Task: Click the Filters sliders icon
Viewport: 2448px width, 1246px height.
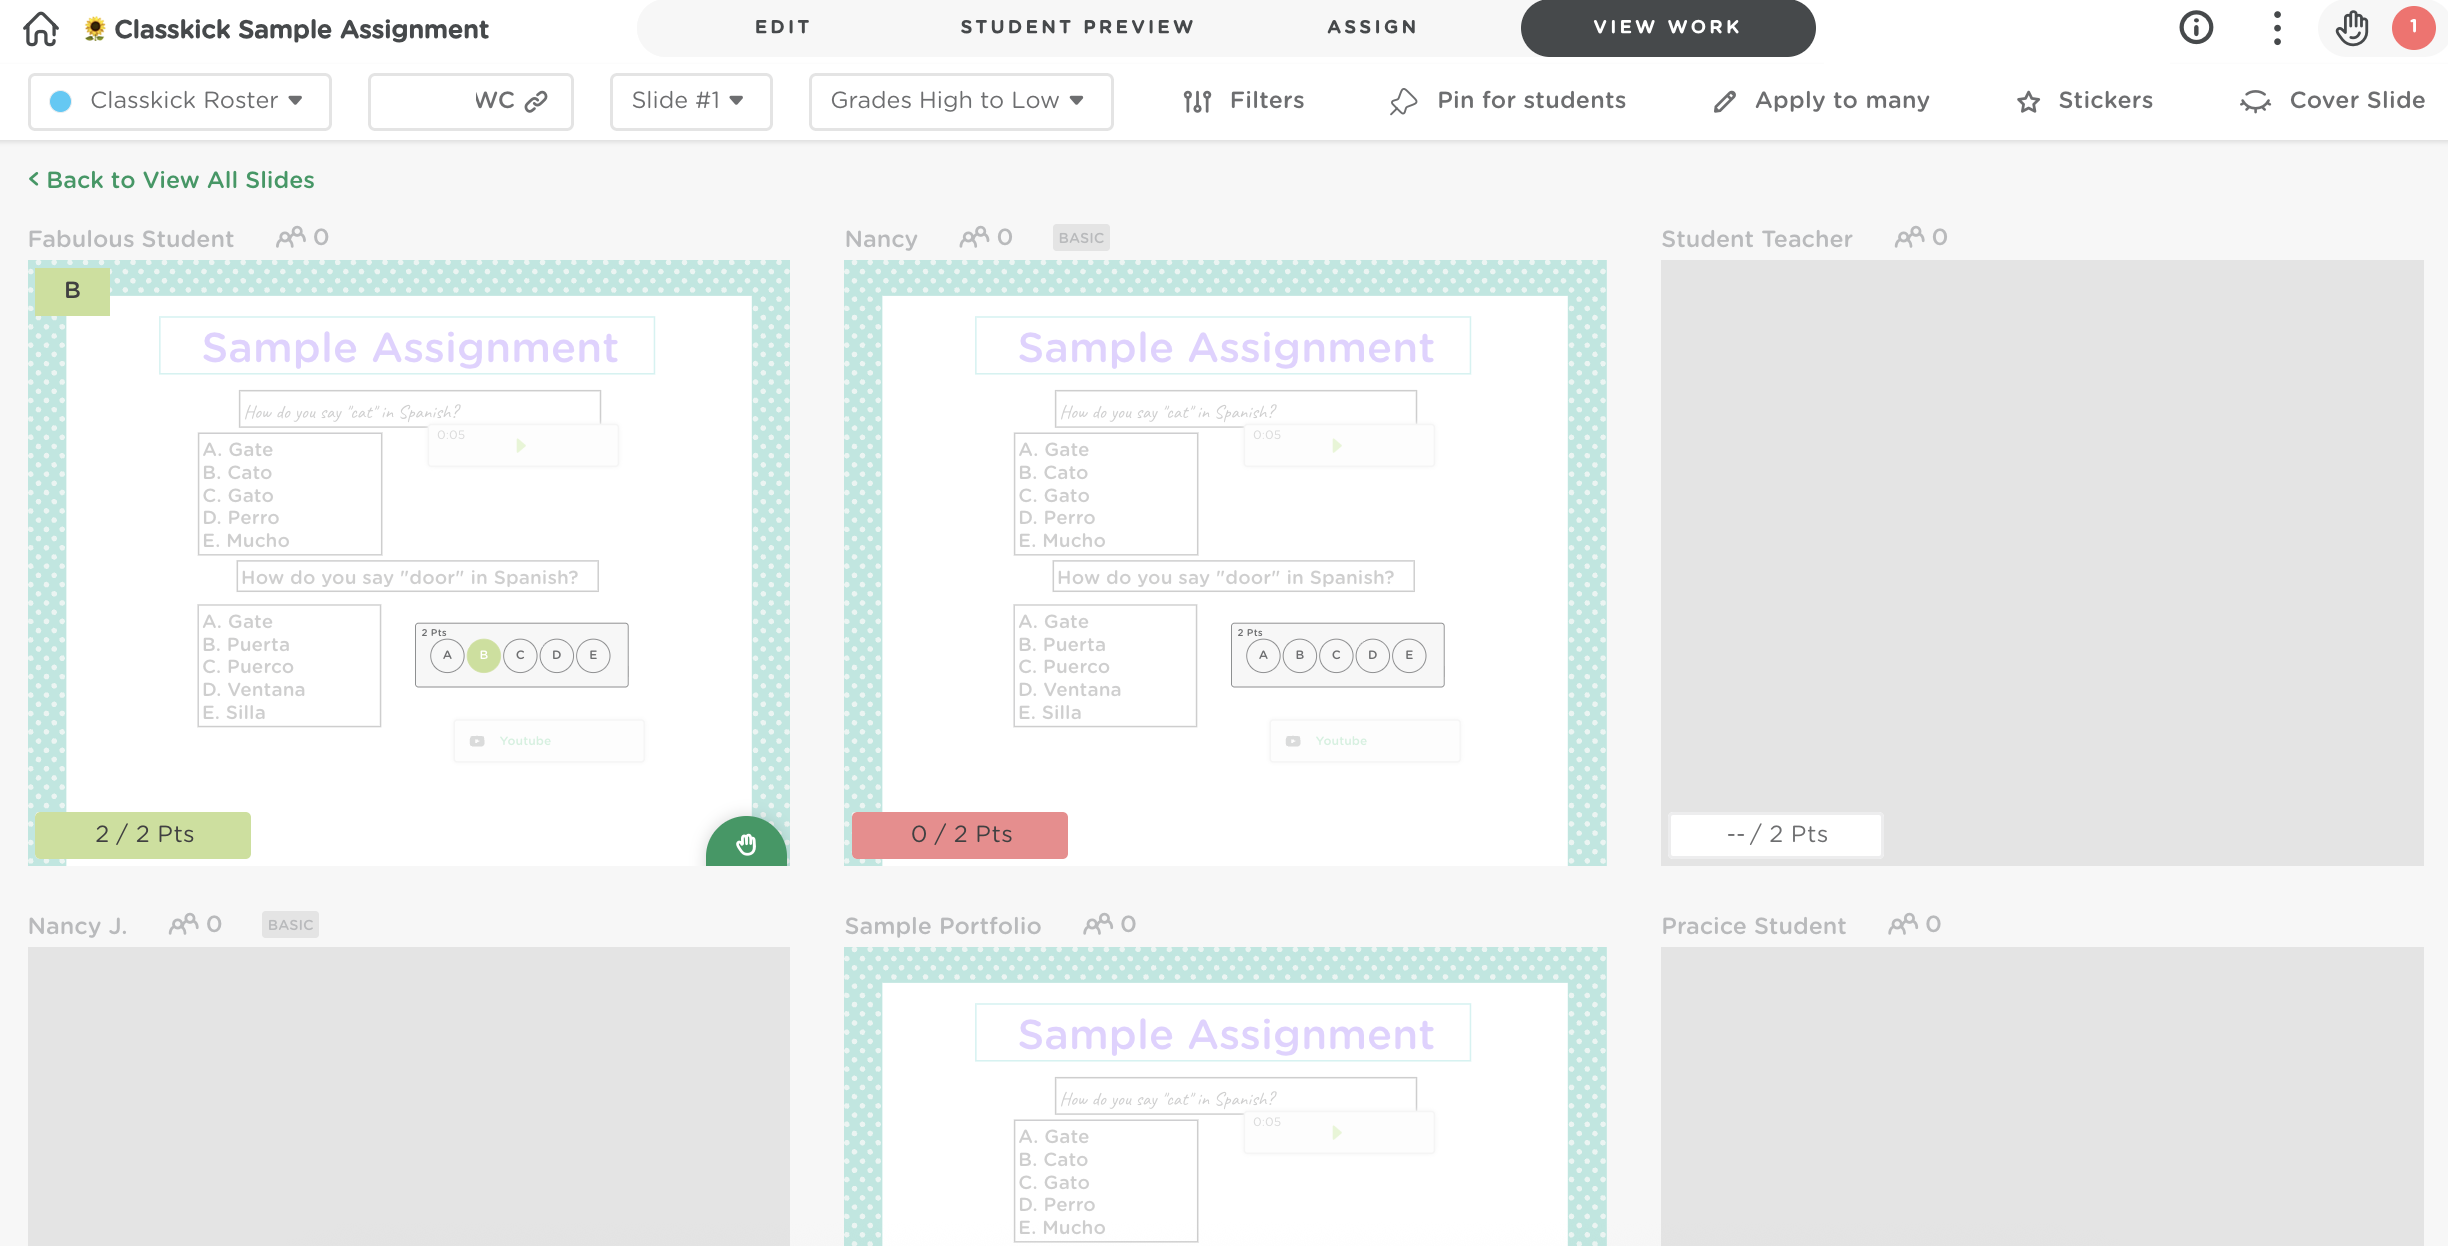Action: point(1197,101)
